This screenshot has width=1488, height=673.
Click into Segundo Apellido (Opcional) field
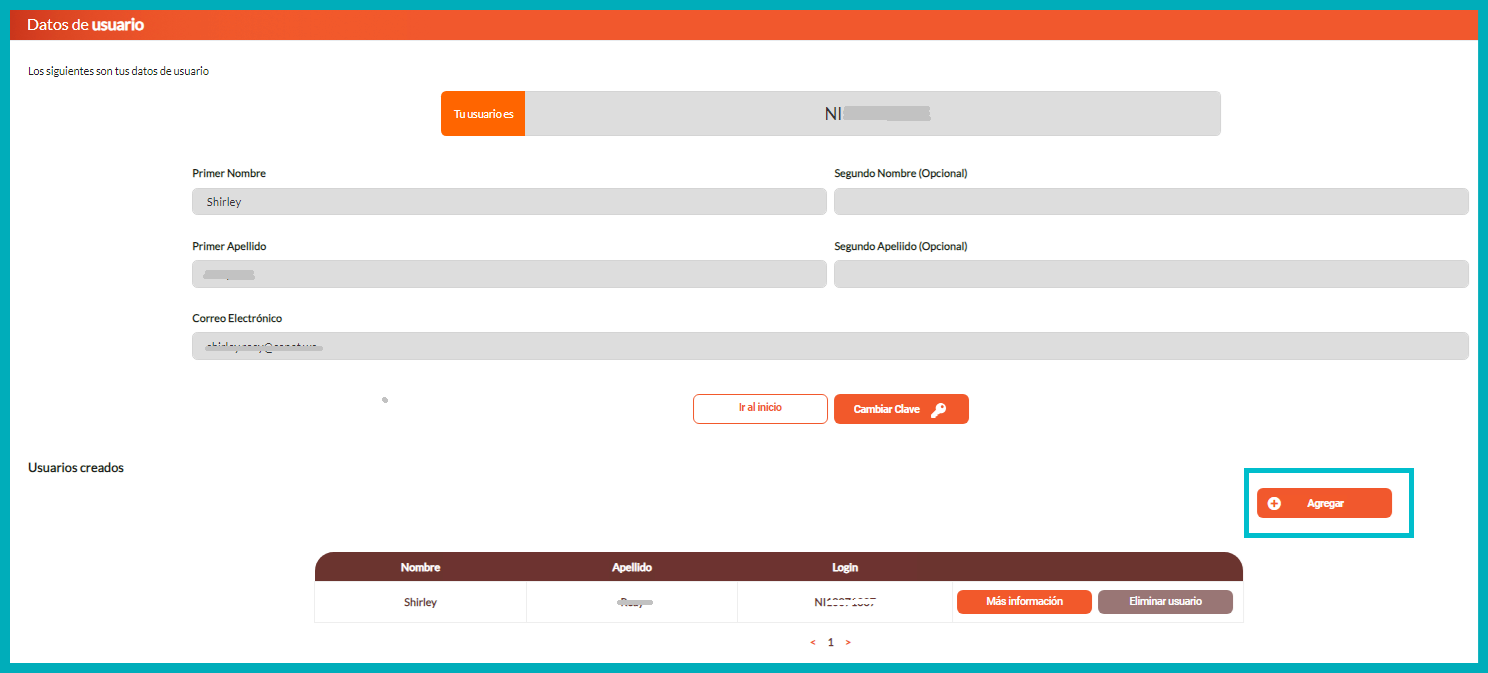click(x=1151, y=274)
